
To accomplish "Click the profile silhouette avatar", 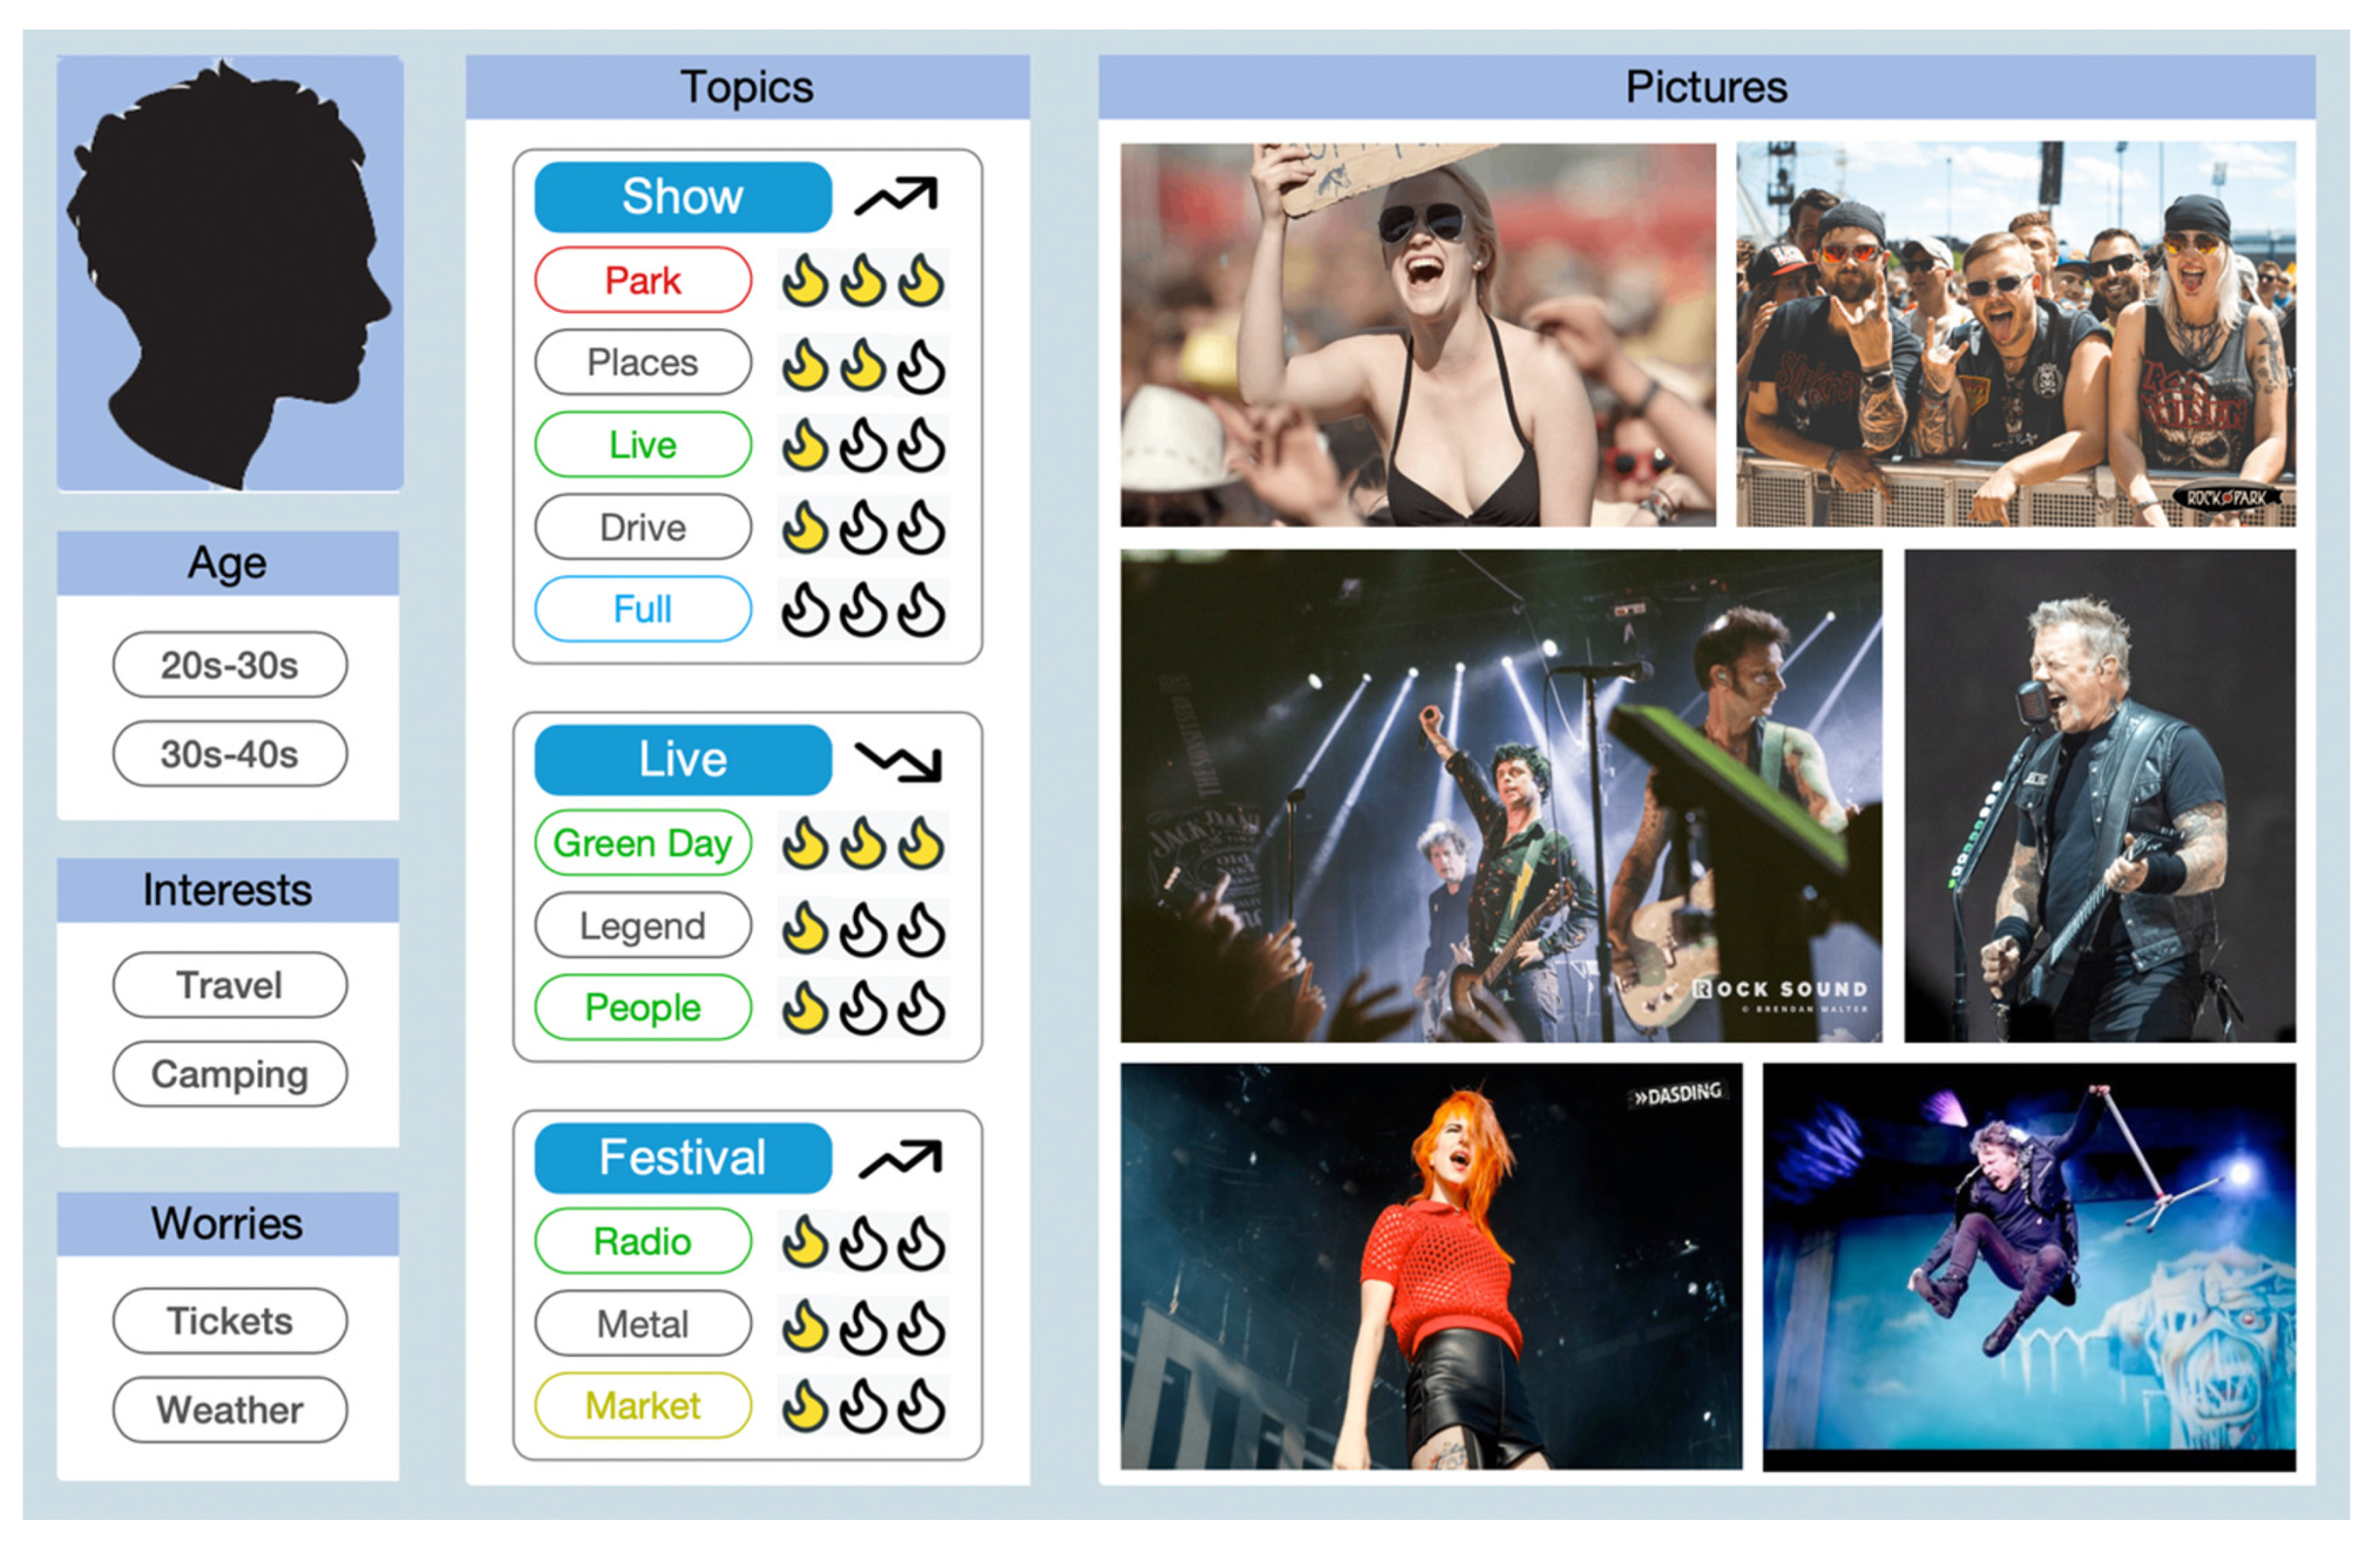I will [230, 273].
